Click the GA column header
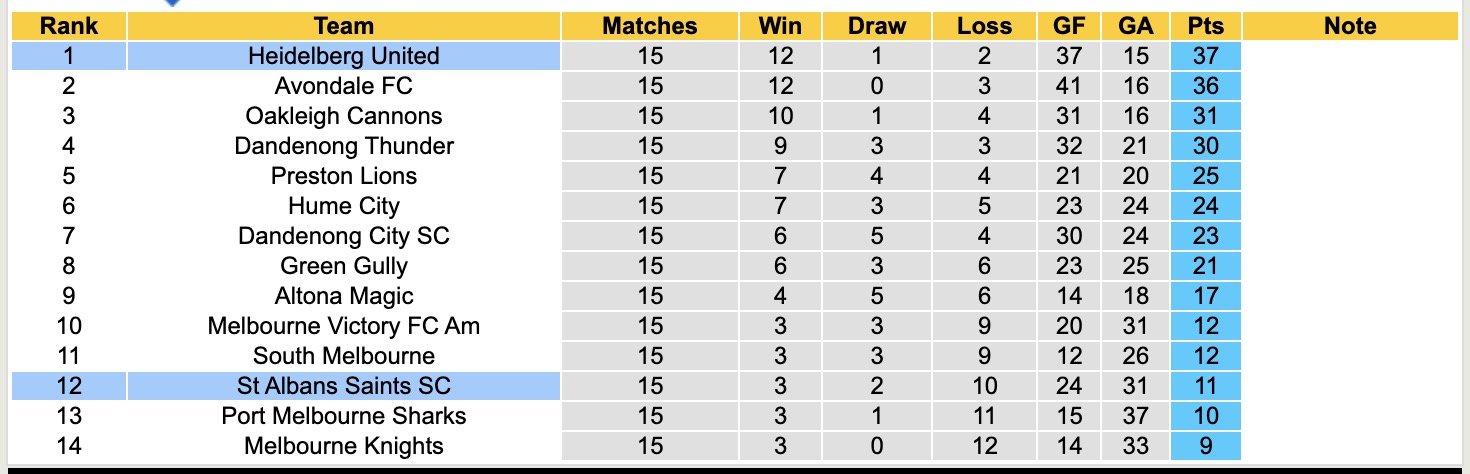This screenshot has width=1470, height=474. [x=1135, y=26]
